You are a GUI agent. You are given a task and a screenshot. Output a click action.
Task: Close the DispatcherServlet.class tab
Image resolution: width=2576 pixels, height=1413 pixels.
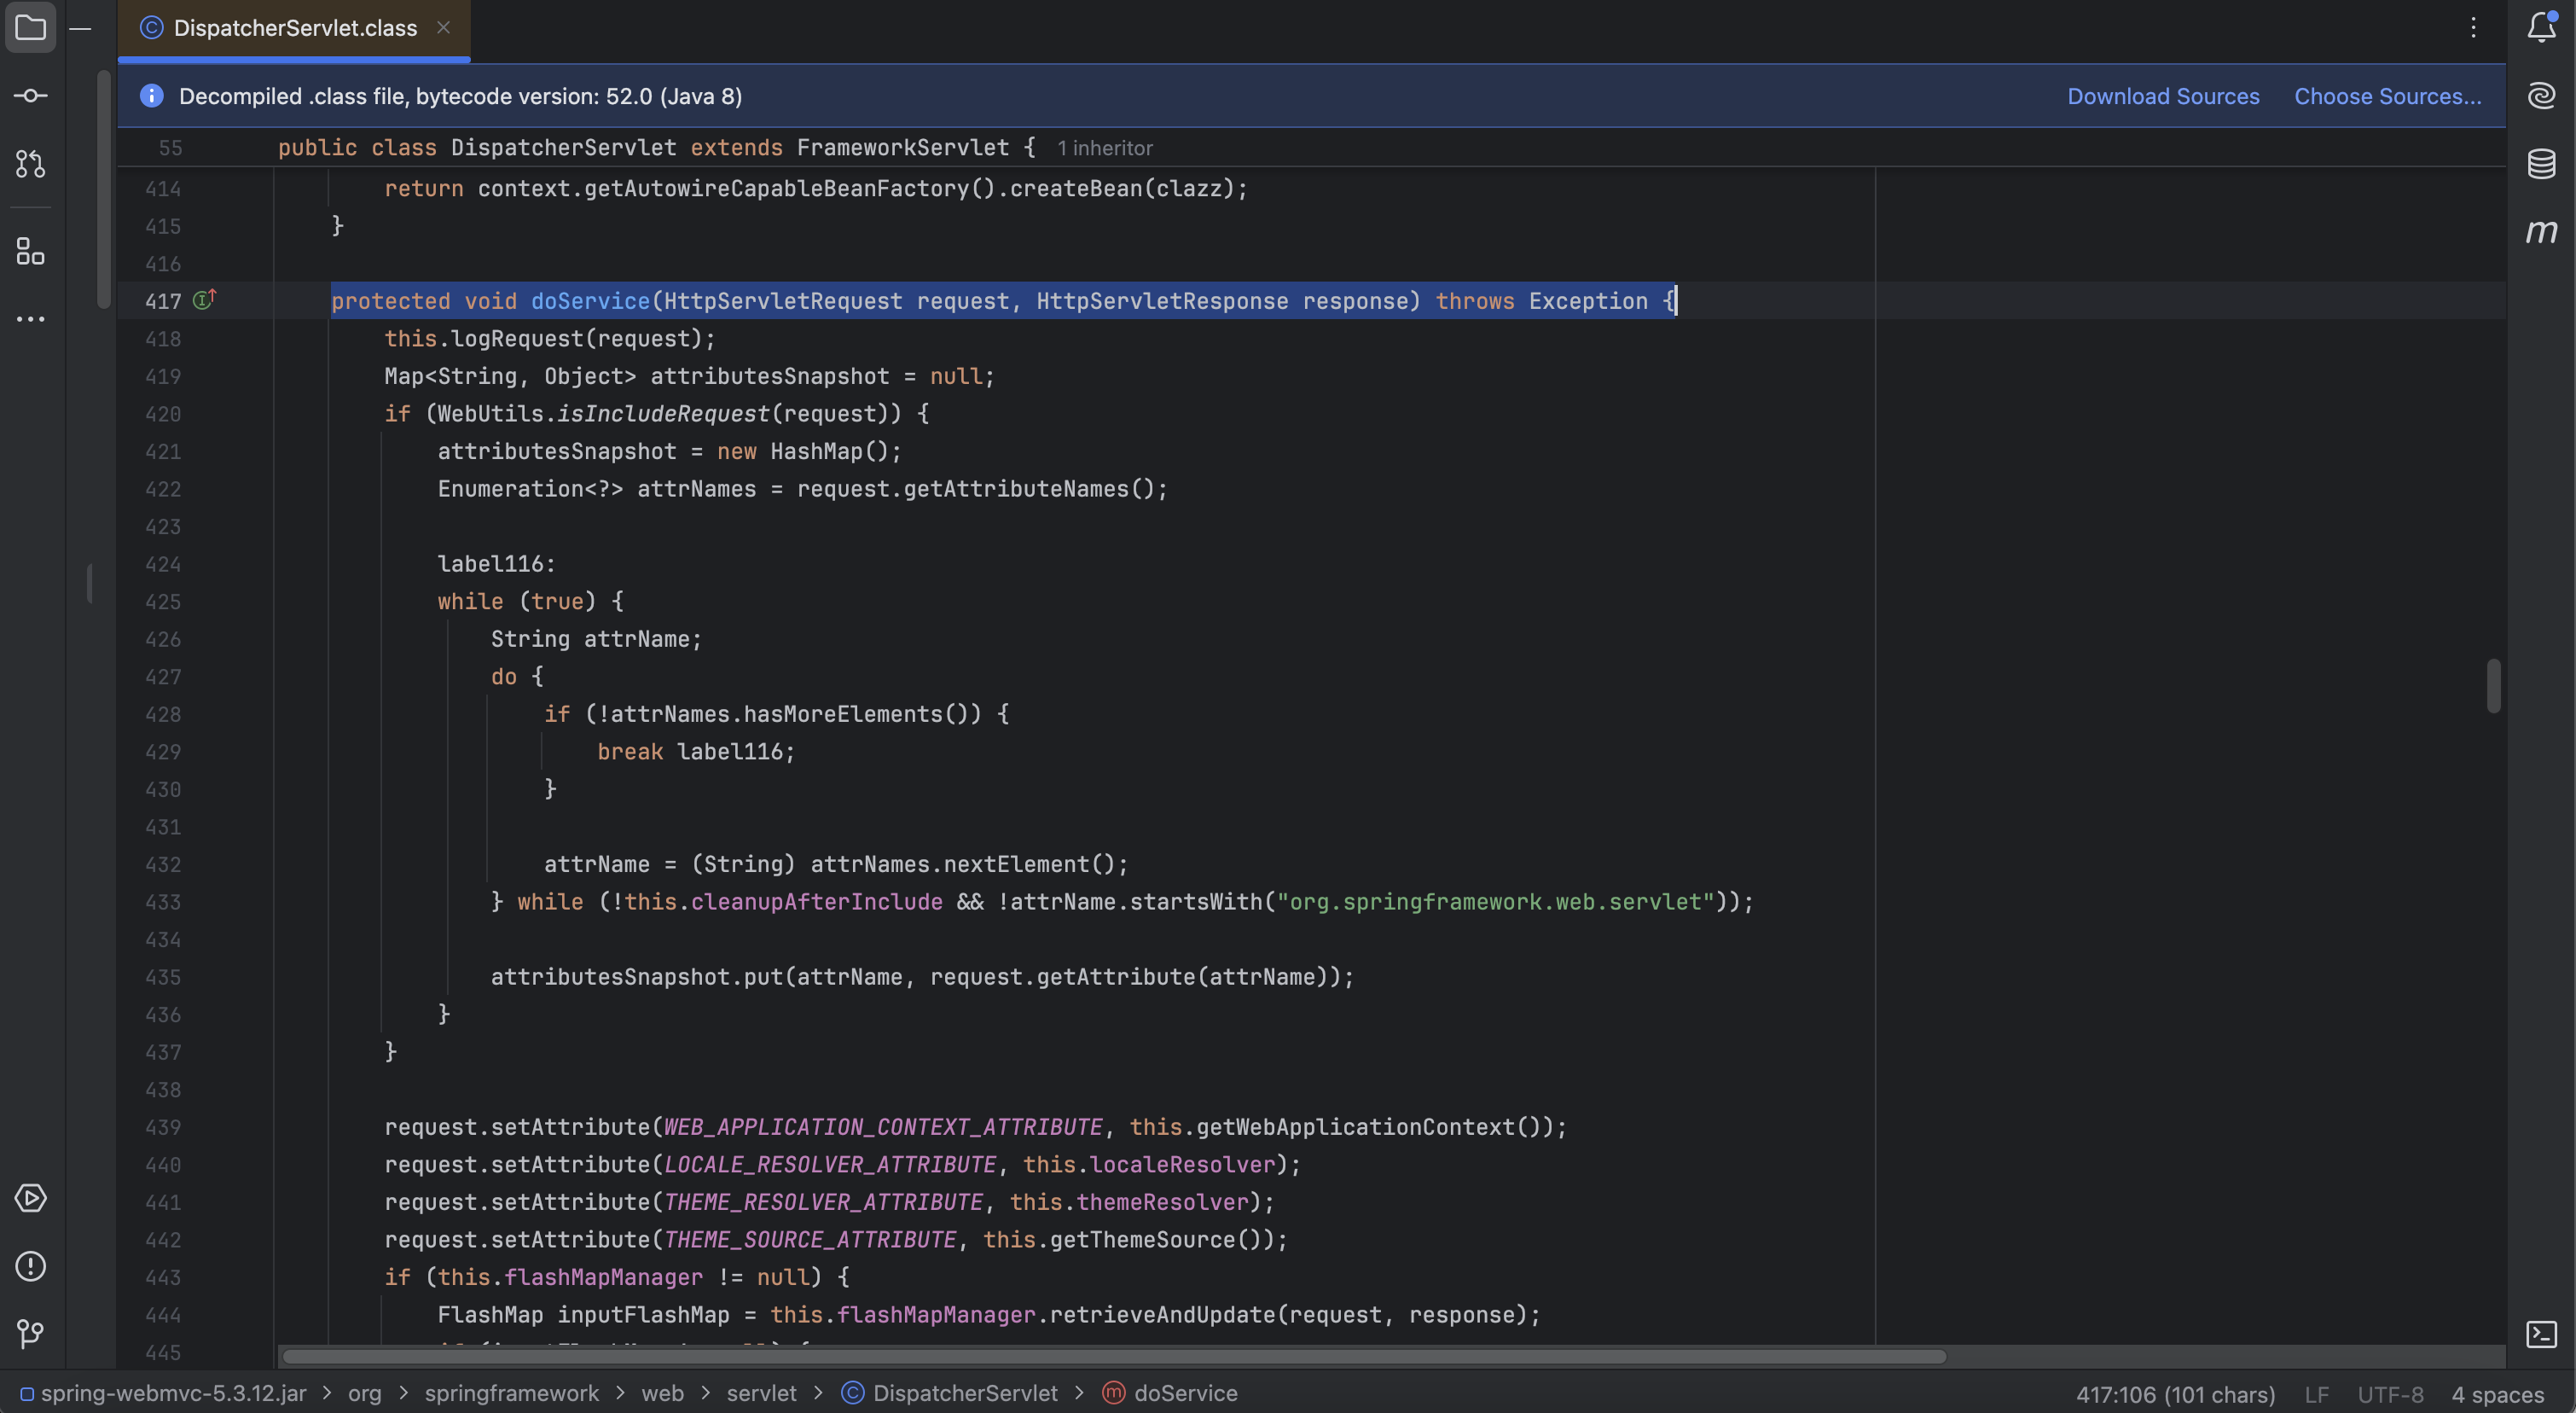[443, 28]
